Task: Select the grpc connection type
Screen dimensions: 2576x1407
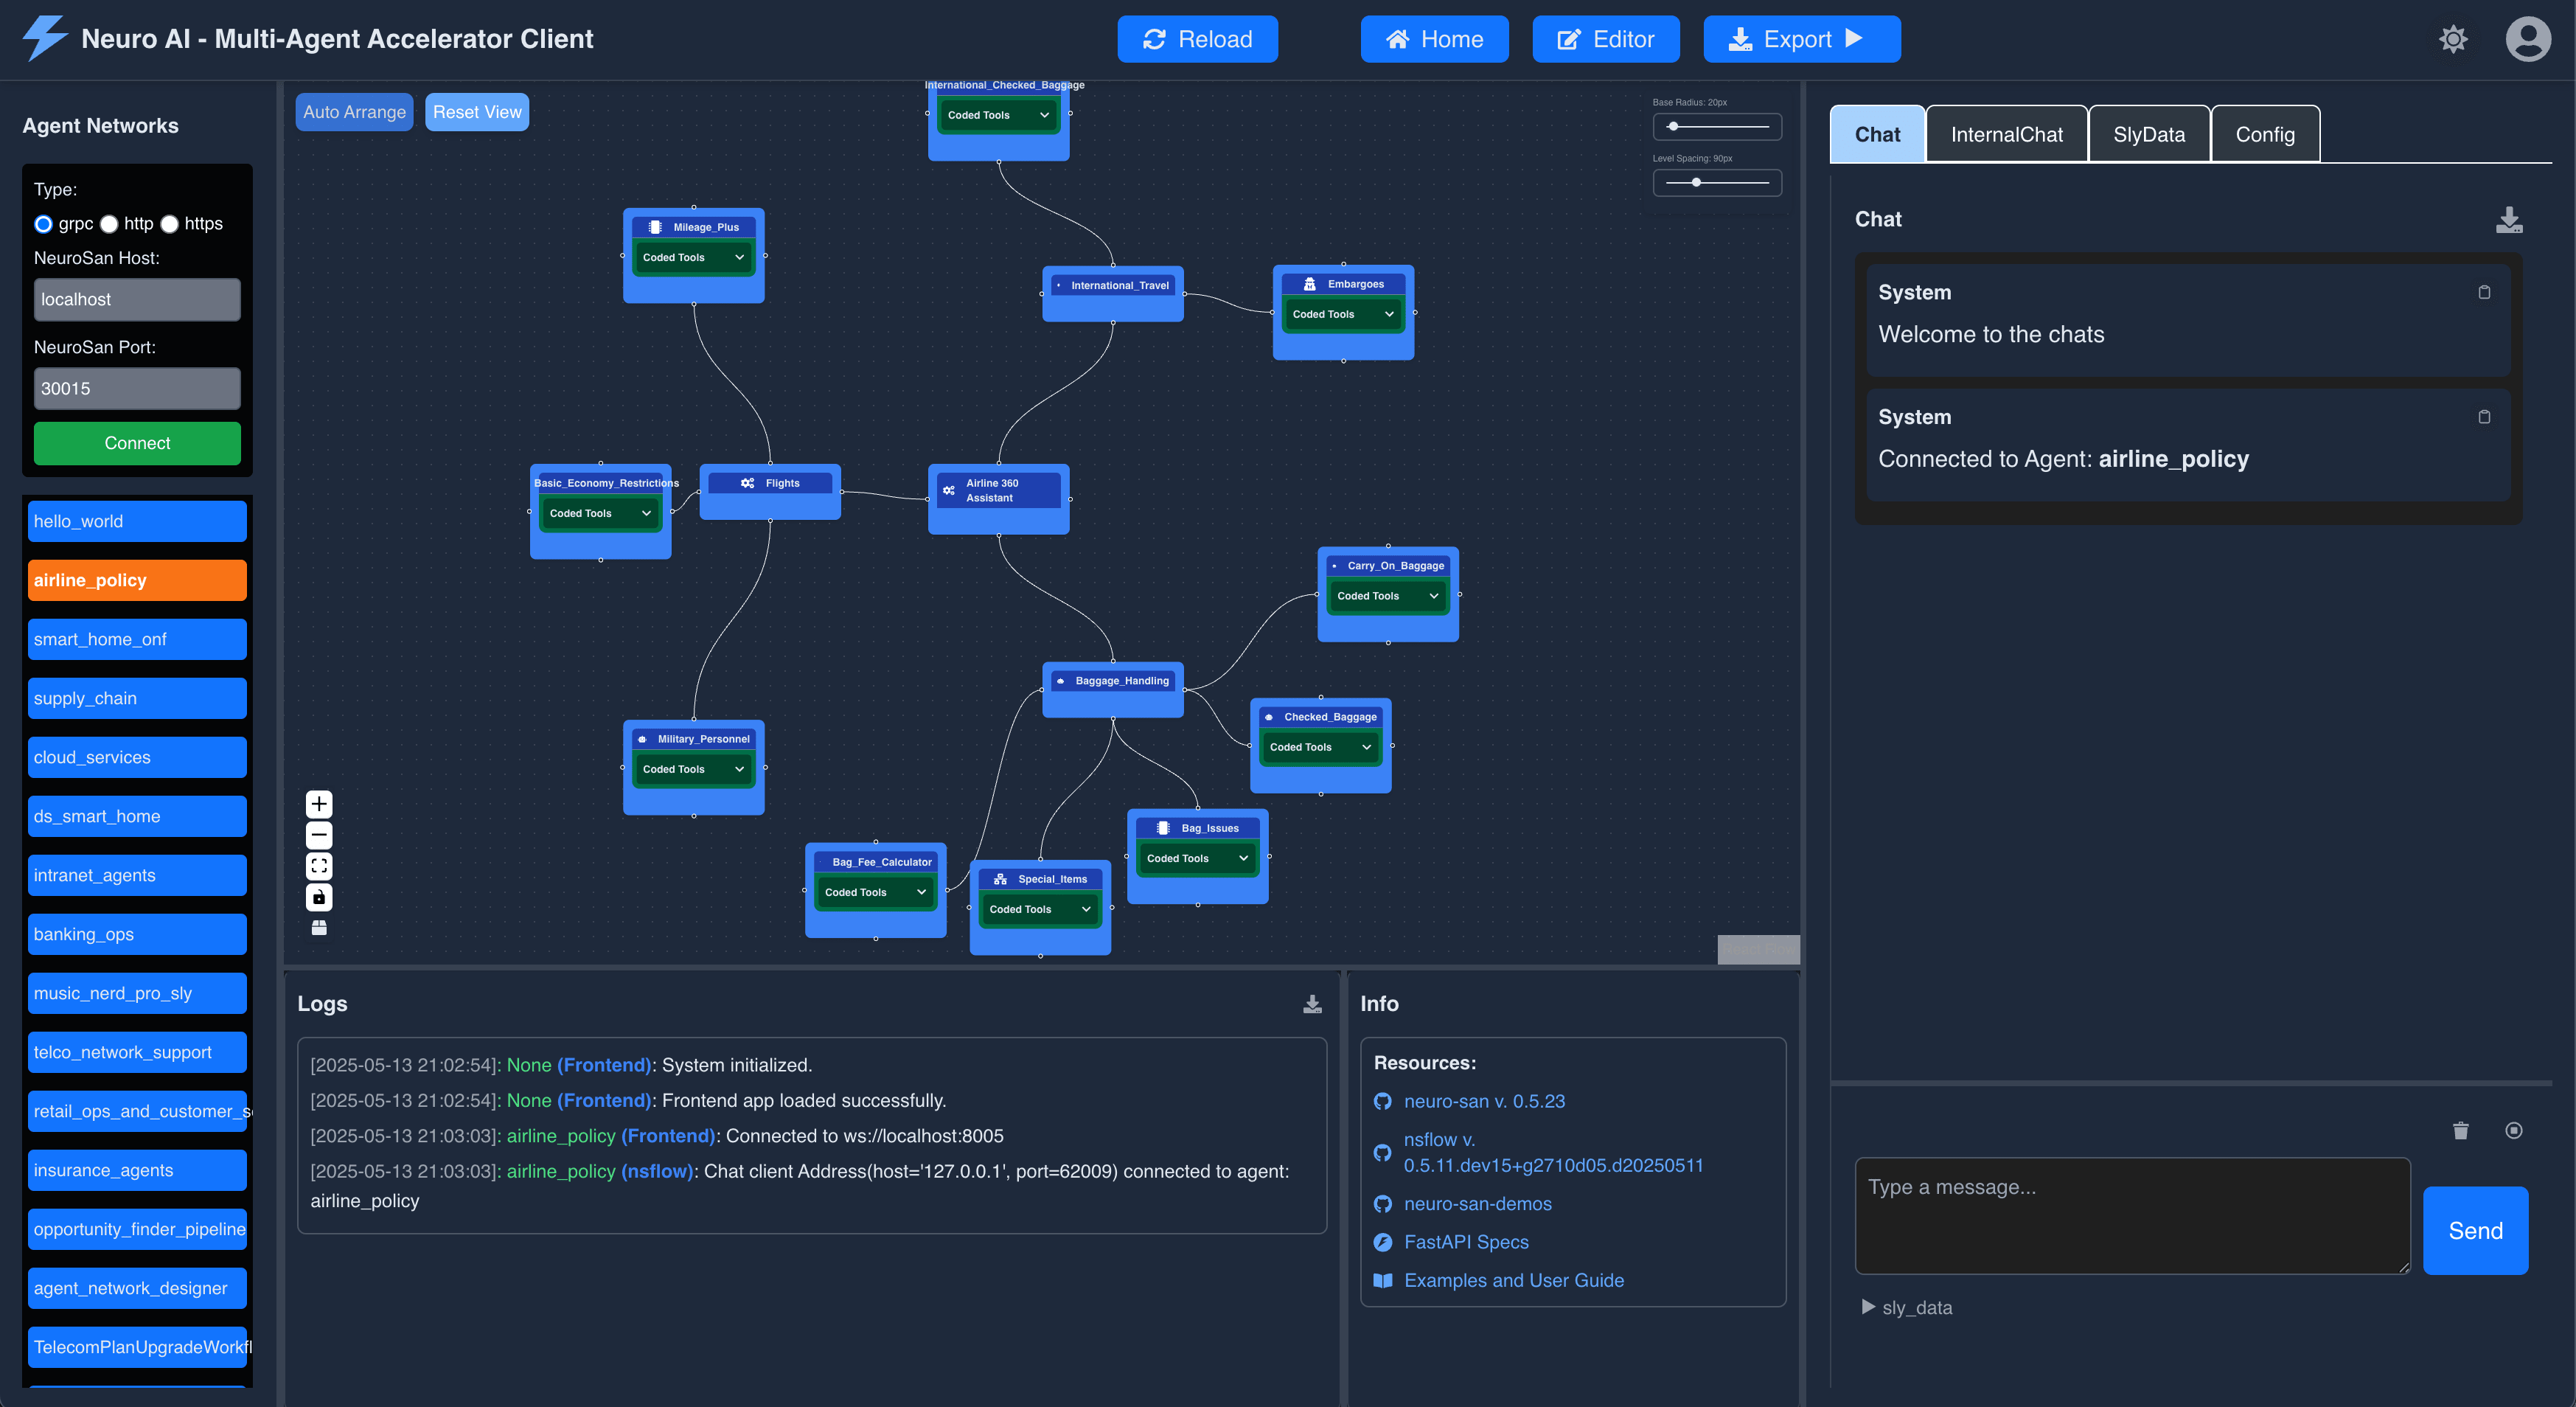Action: [43, 224]
